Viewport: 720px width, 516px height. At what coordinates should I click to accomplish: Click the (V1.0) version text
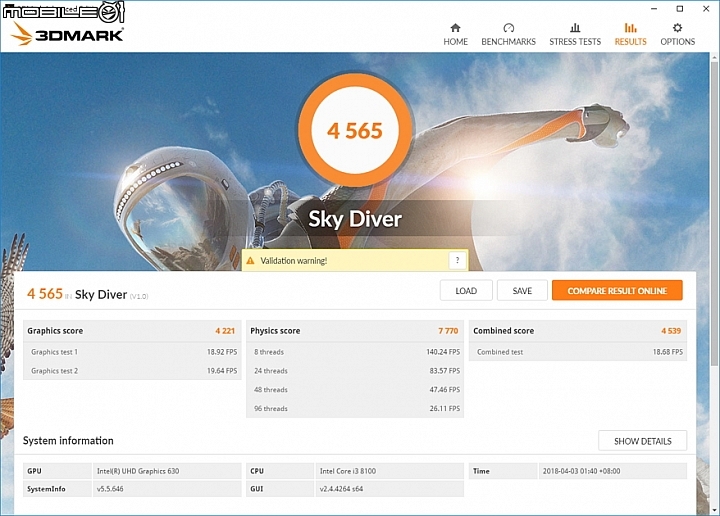(139, 297)
